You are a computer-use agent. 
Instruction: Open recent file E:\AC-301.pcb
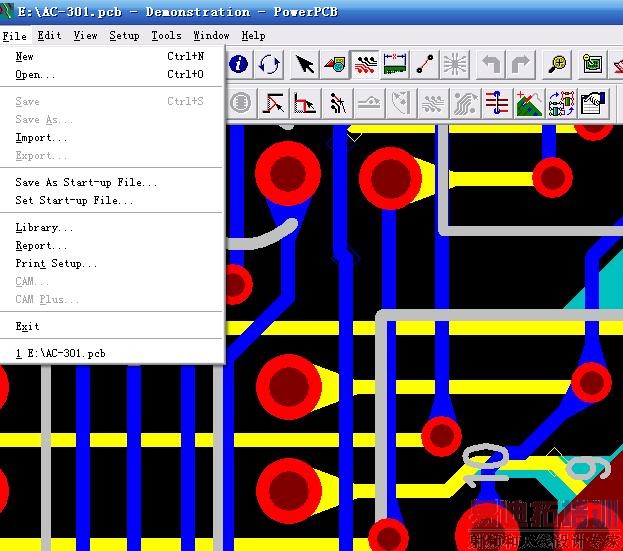tap(60, 353)
